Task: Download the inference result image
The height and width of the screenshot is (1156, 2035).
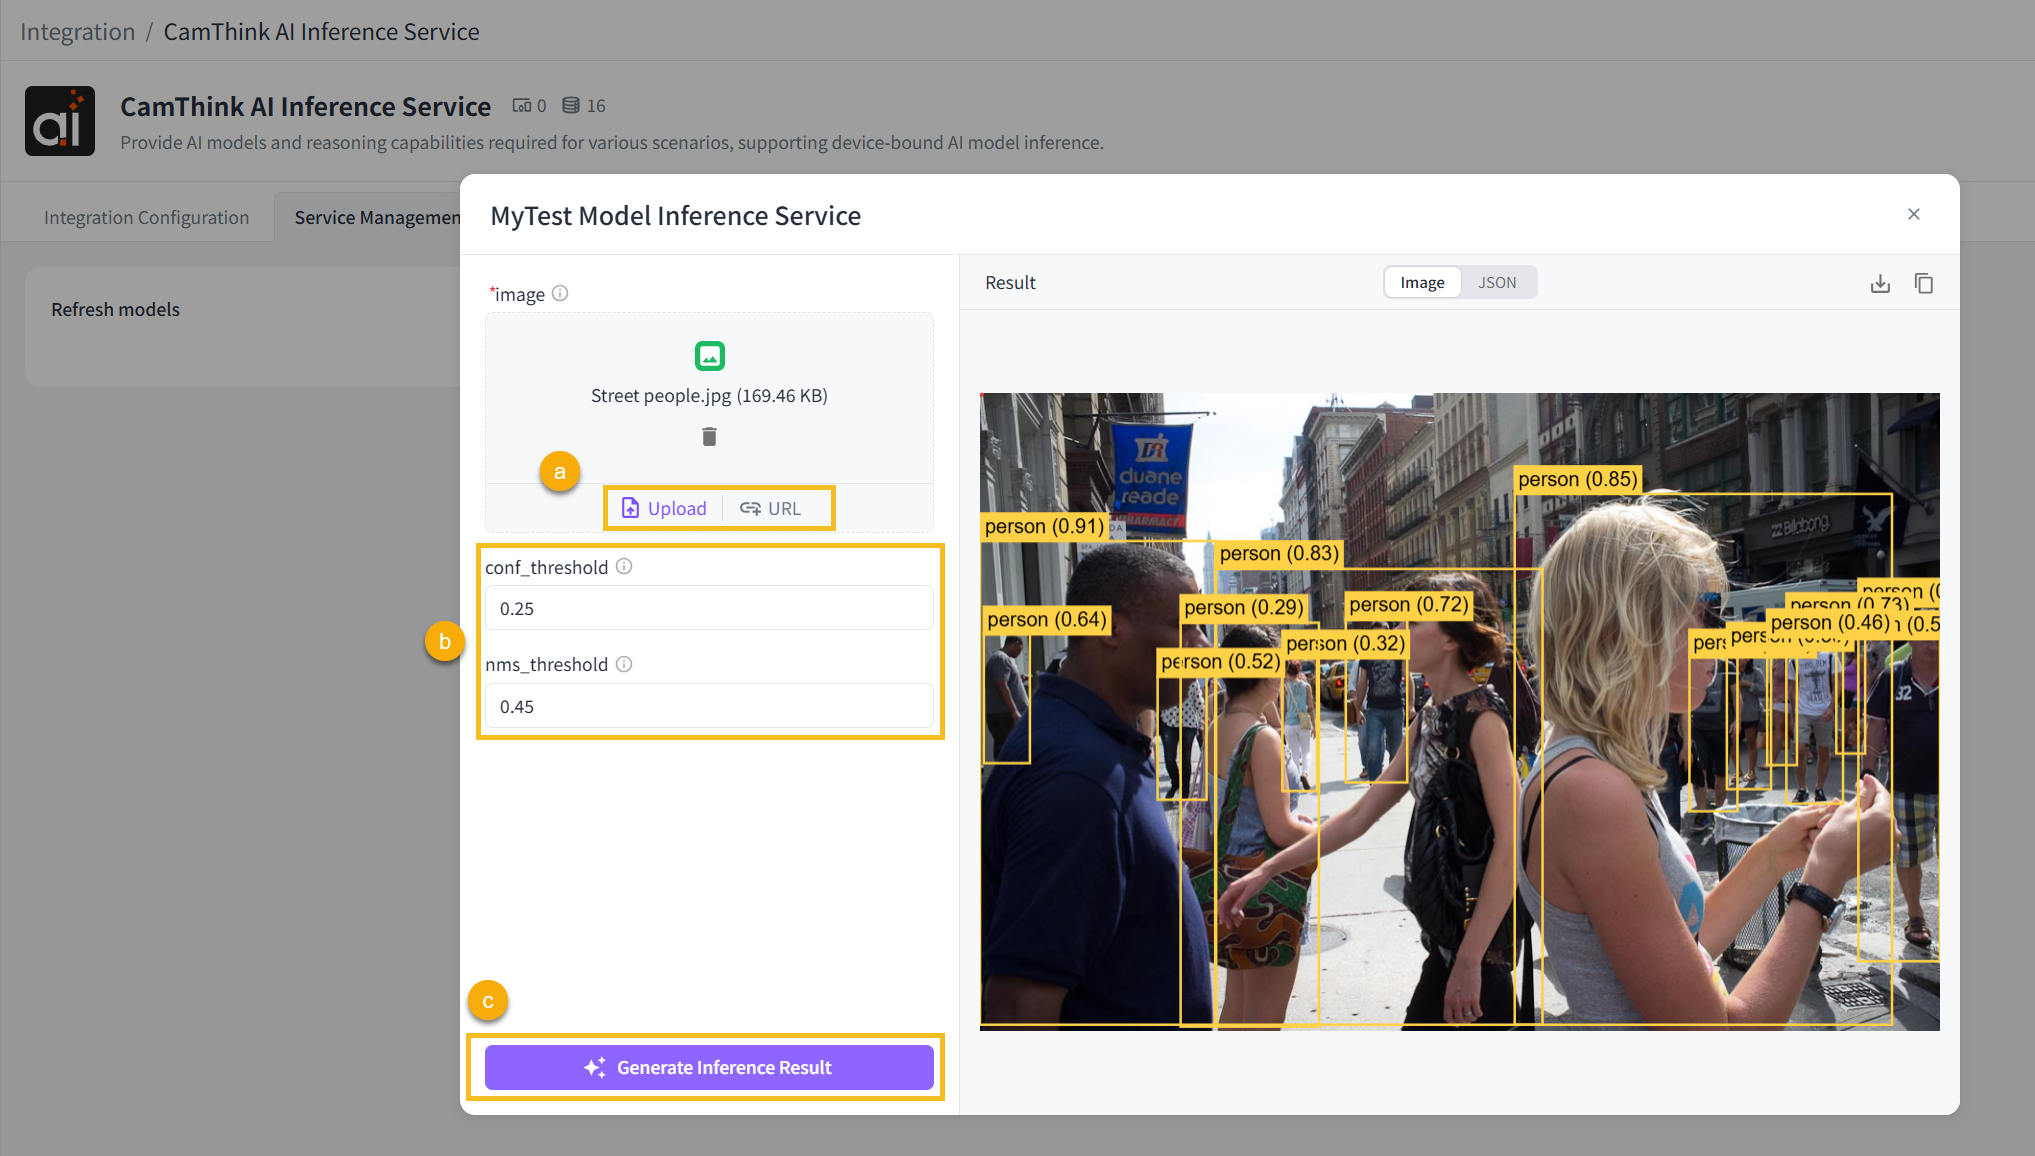Action: coord(1880,284)
